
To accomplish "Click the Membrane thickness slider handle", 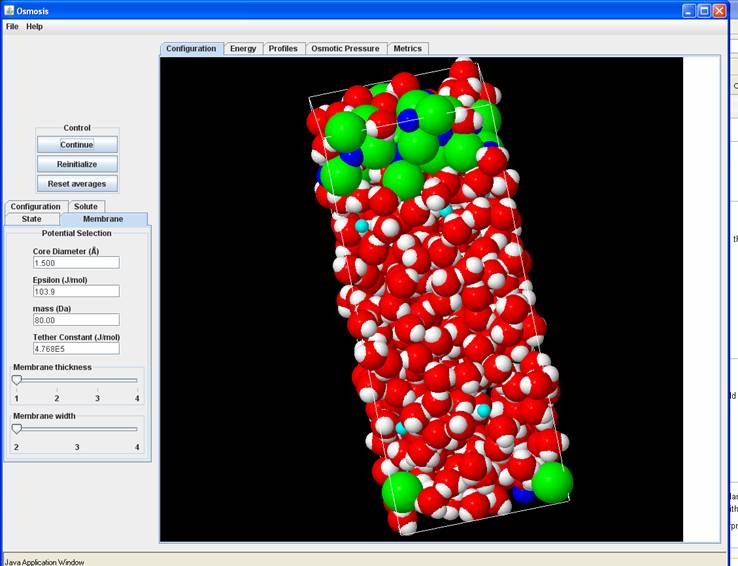I will pos(17,380).
